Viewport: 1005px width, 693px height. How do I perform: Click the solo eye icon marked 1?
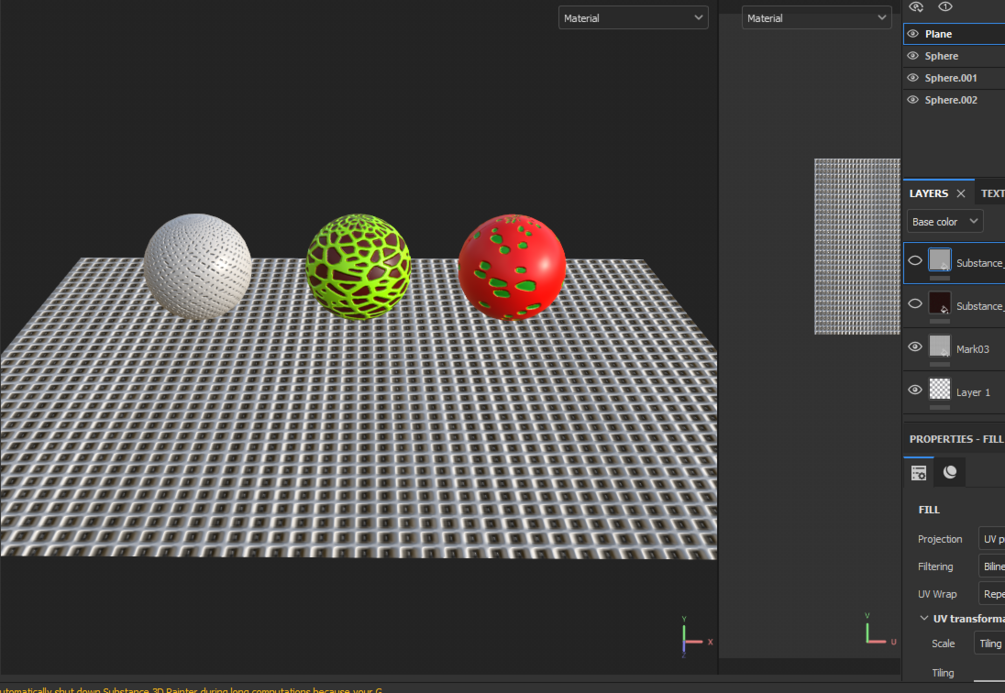coord(945,6)
